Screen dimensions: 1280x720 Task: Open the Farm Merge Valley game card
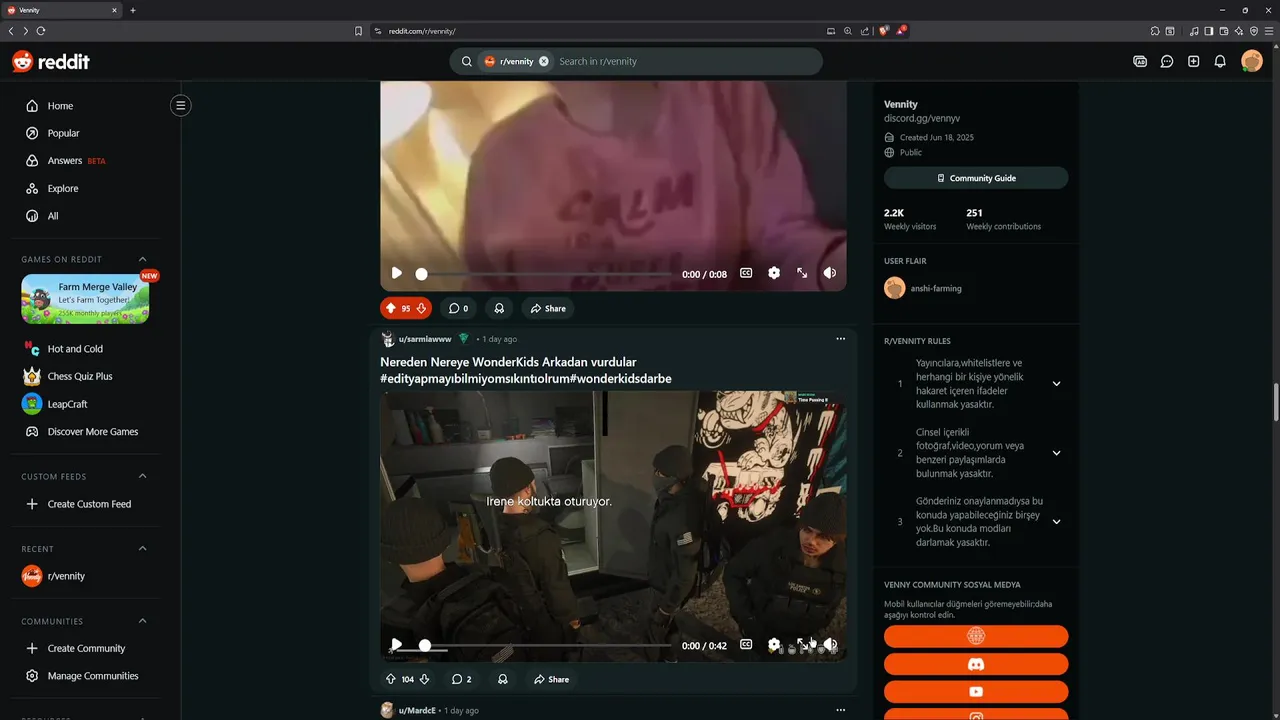click(x=86, y=299)
